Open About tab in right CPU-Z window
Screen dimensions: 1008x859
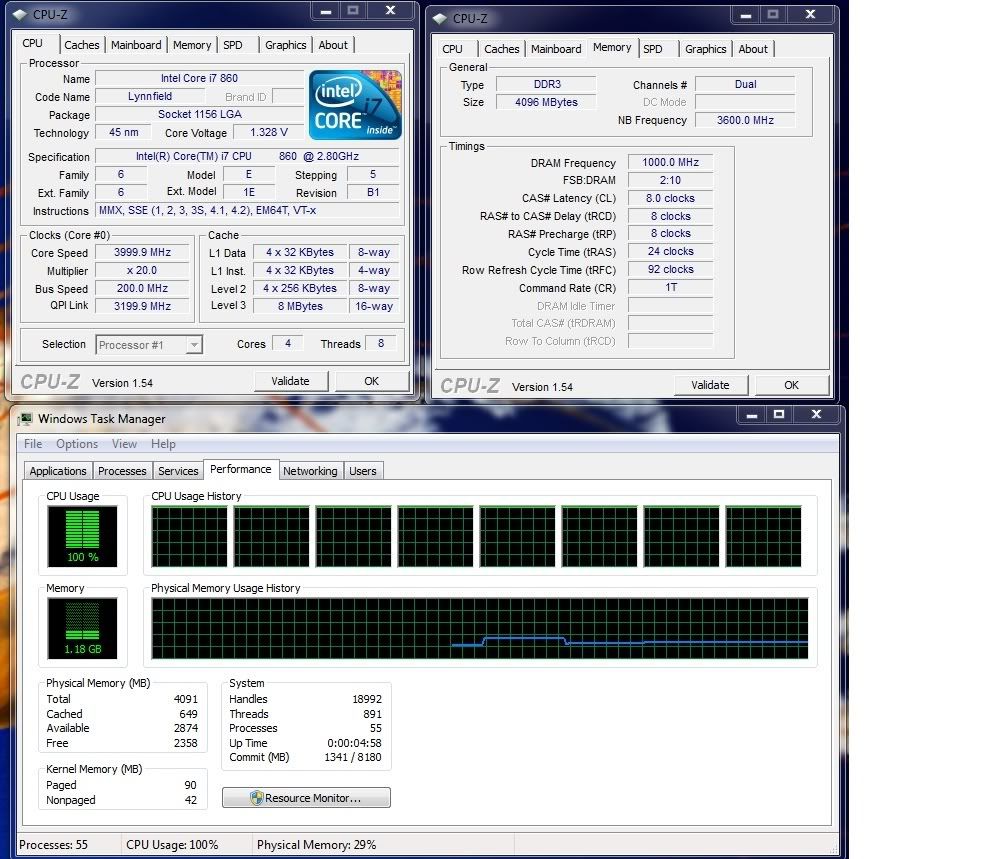[x=753, y=49]
